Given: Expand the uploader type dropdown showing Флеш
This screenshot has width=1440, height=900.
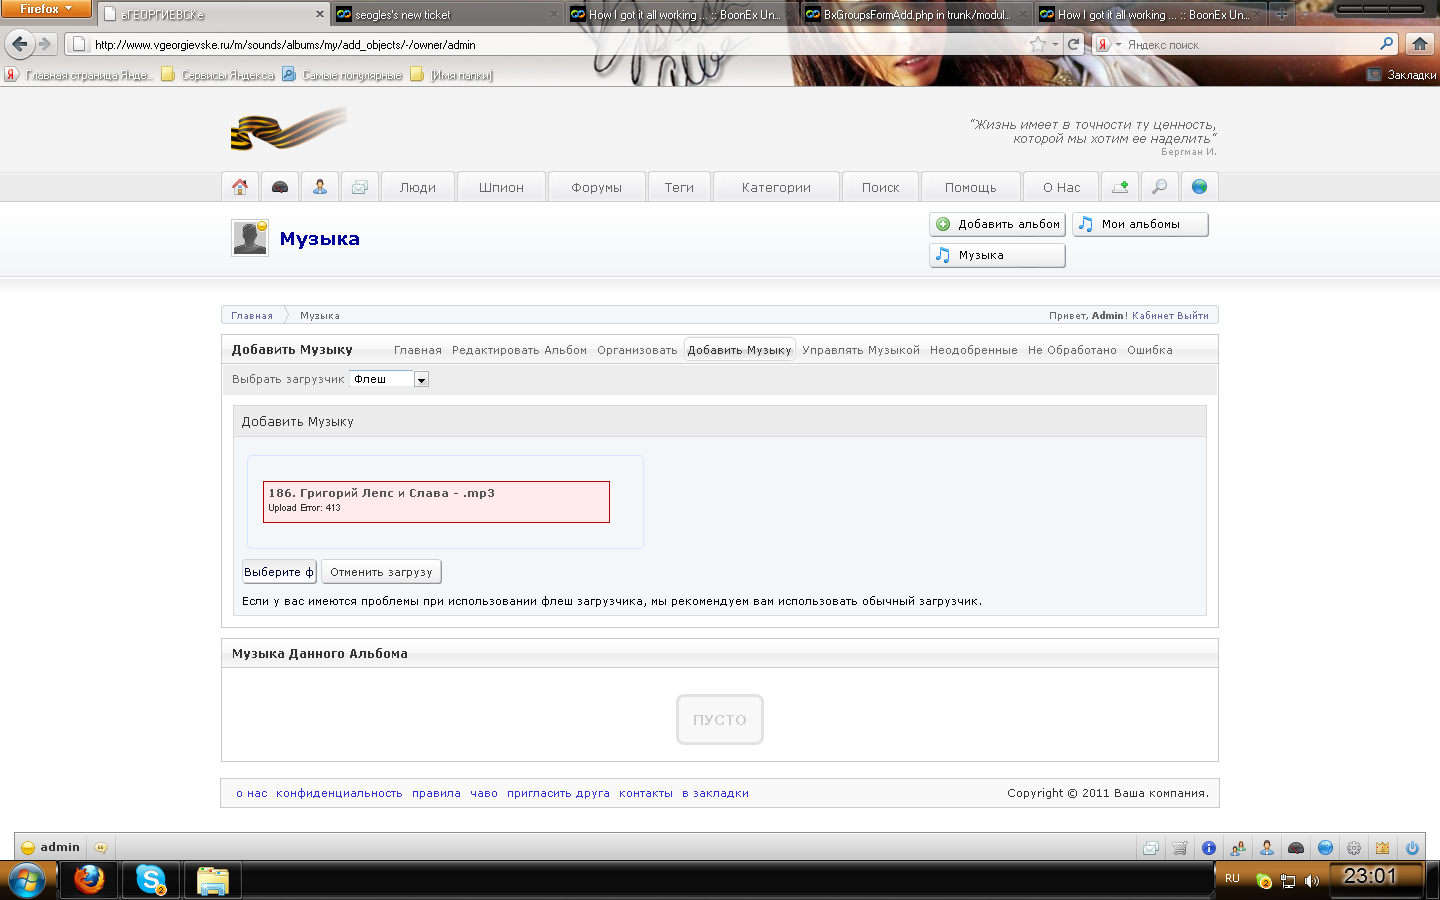Looking at the screenshot, I should [x=421, y=380].
